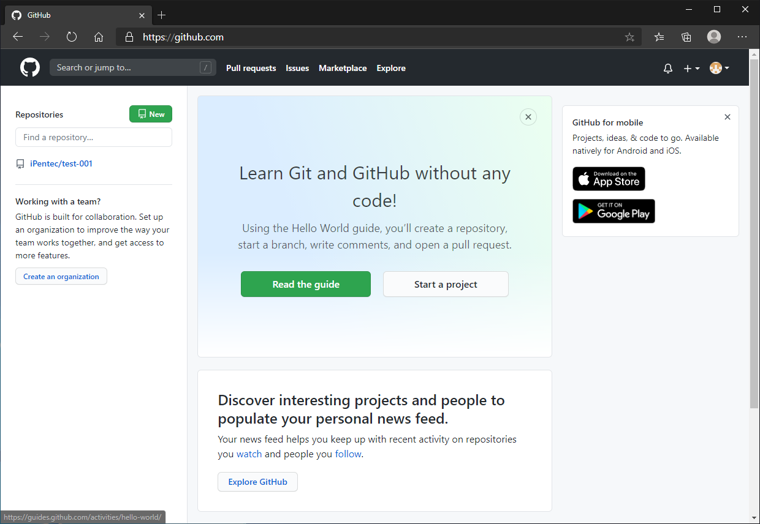Image resolution: width=760 pixels, height=524 pixels.
Task: Open a new browser tab
Action: point(161,15)
